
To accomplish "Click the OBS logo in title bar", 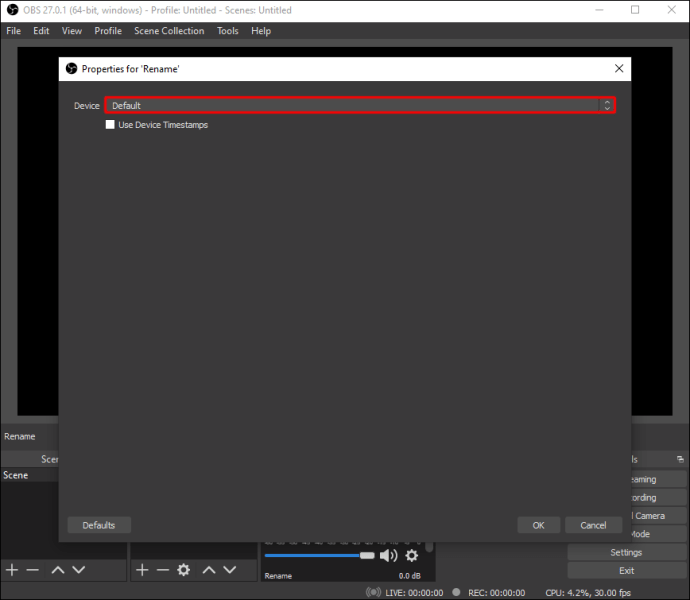I will tap(13, 10).
